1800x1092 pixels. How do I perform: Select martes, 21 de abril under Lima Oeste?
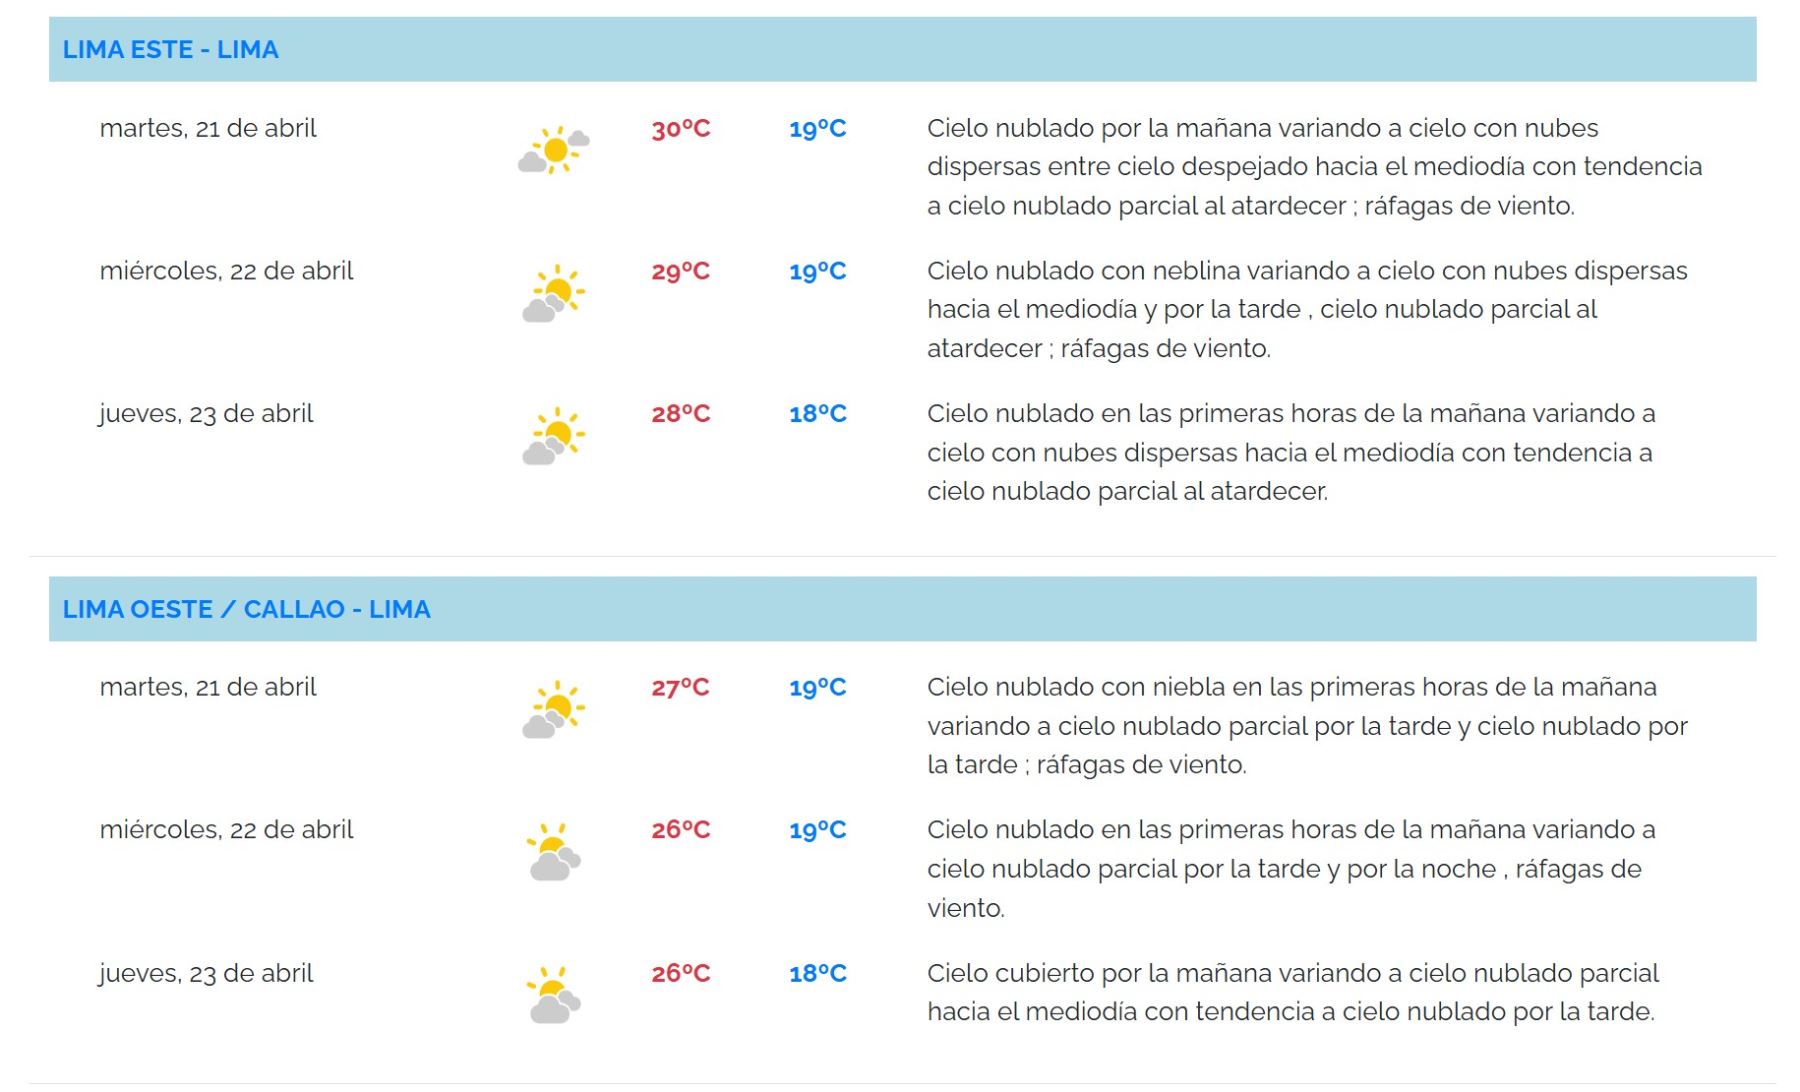pyautogui.click(x=208, y=687)
